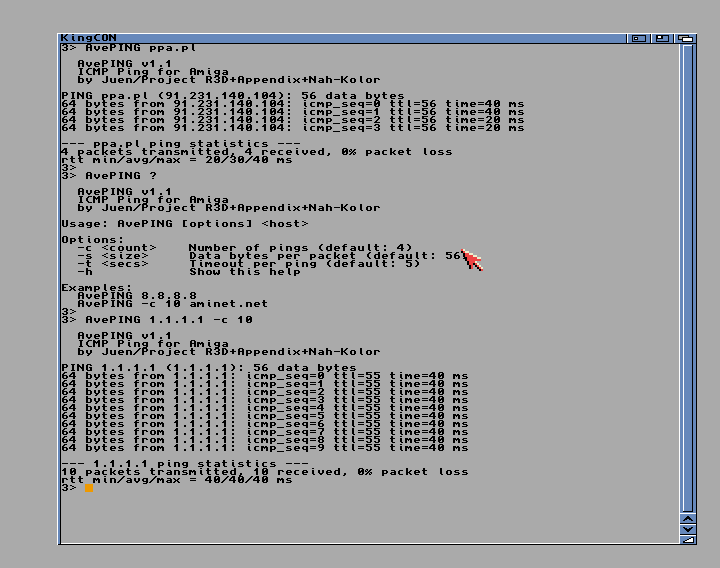720x568 pixels.
Task: Click the line '--- ppa.pl ping statistics ---'
Action: click(x=181, y=144)
